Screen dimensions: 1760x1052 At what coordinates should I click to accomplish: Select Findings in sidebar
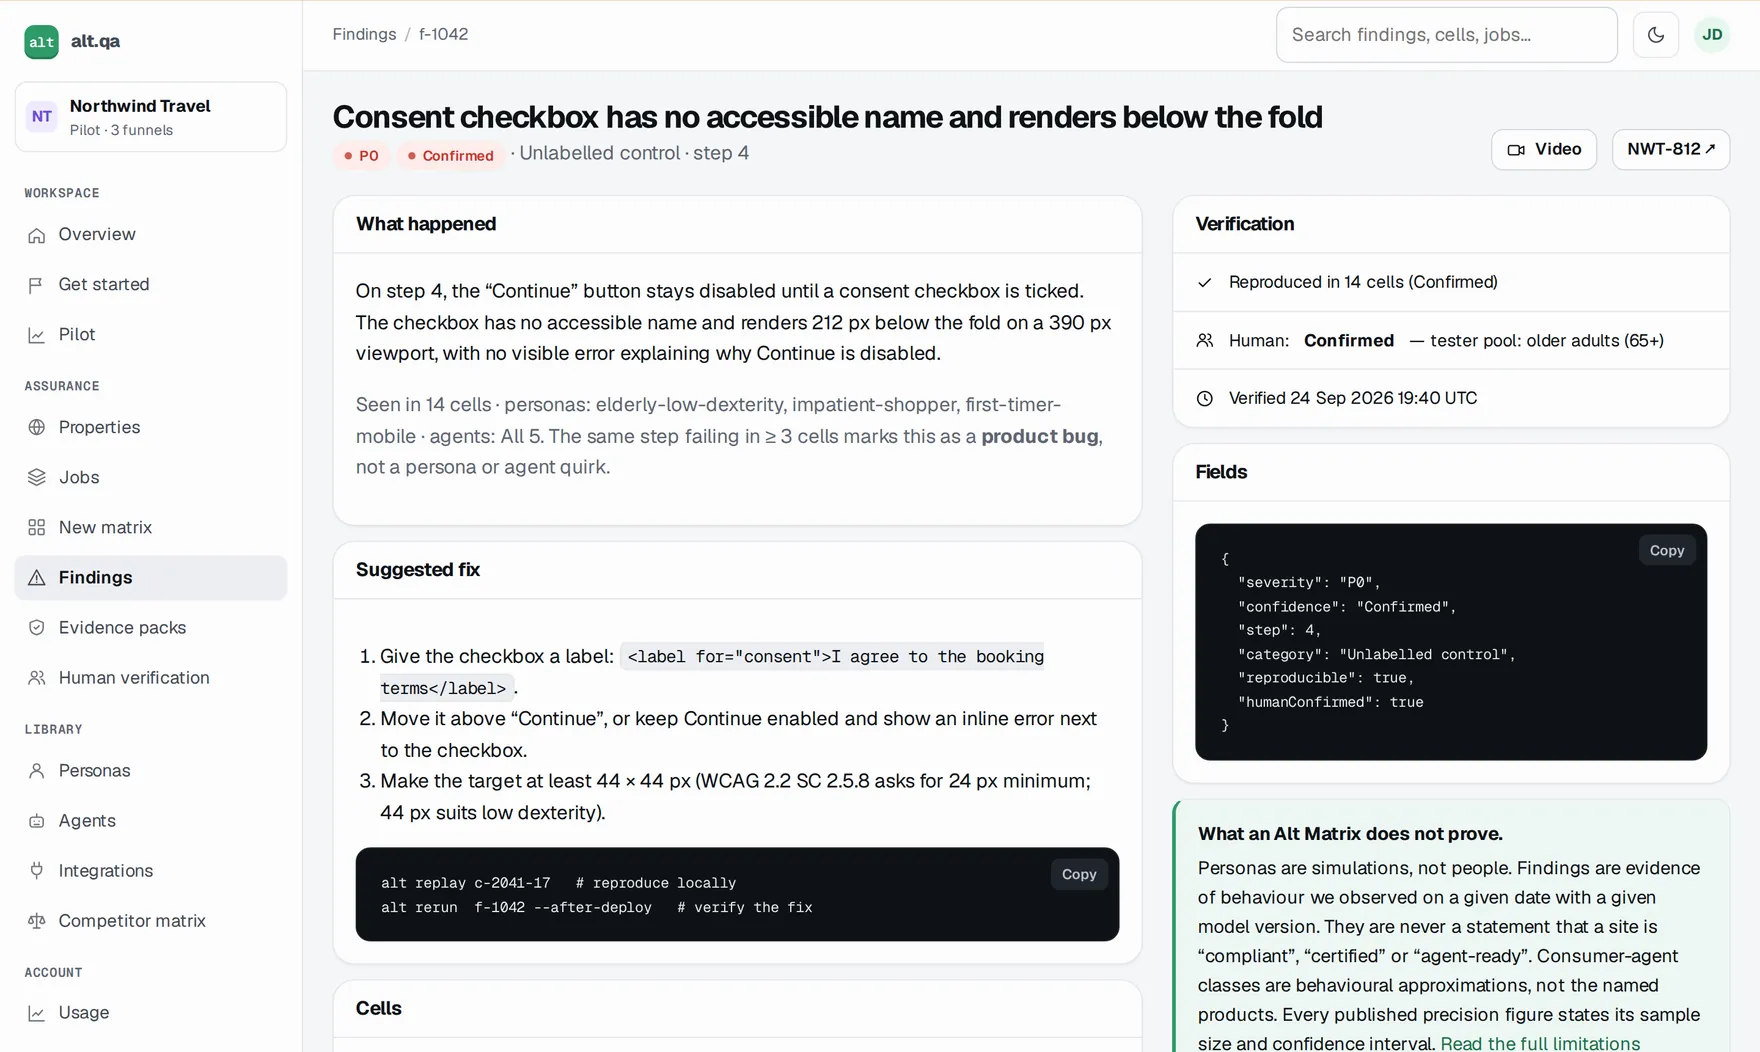151,577
